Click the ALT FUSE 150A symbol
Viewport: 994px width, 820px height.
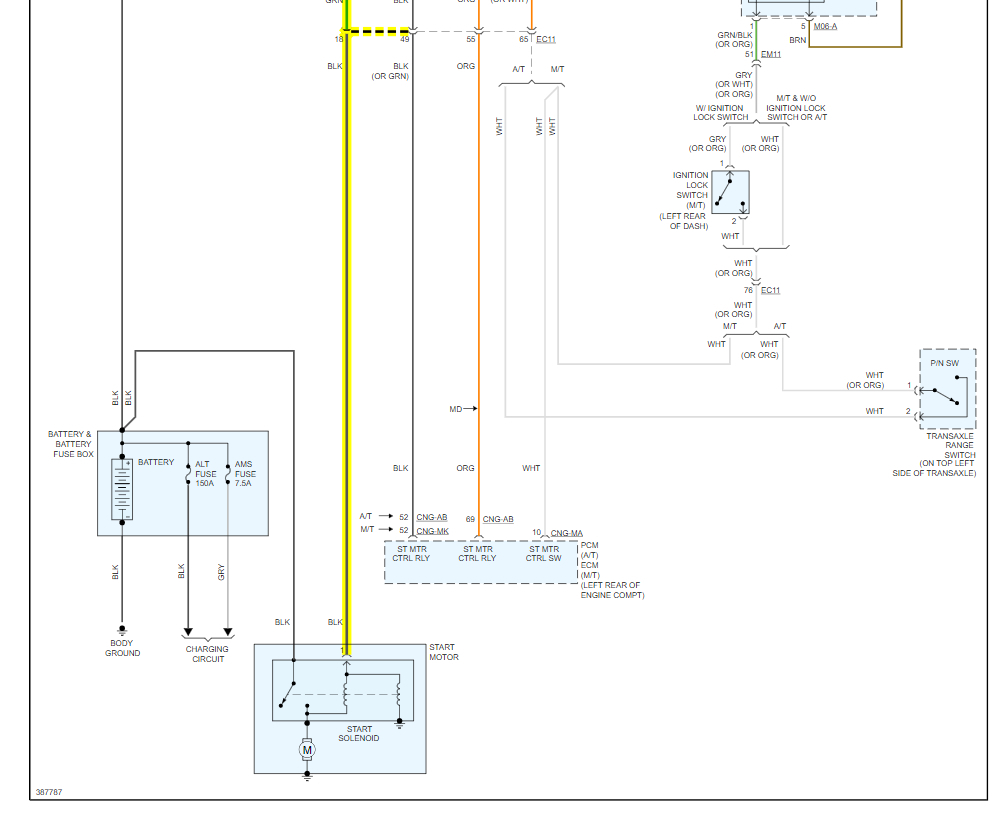pyautogui.click(x=188, y=473)
